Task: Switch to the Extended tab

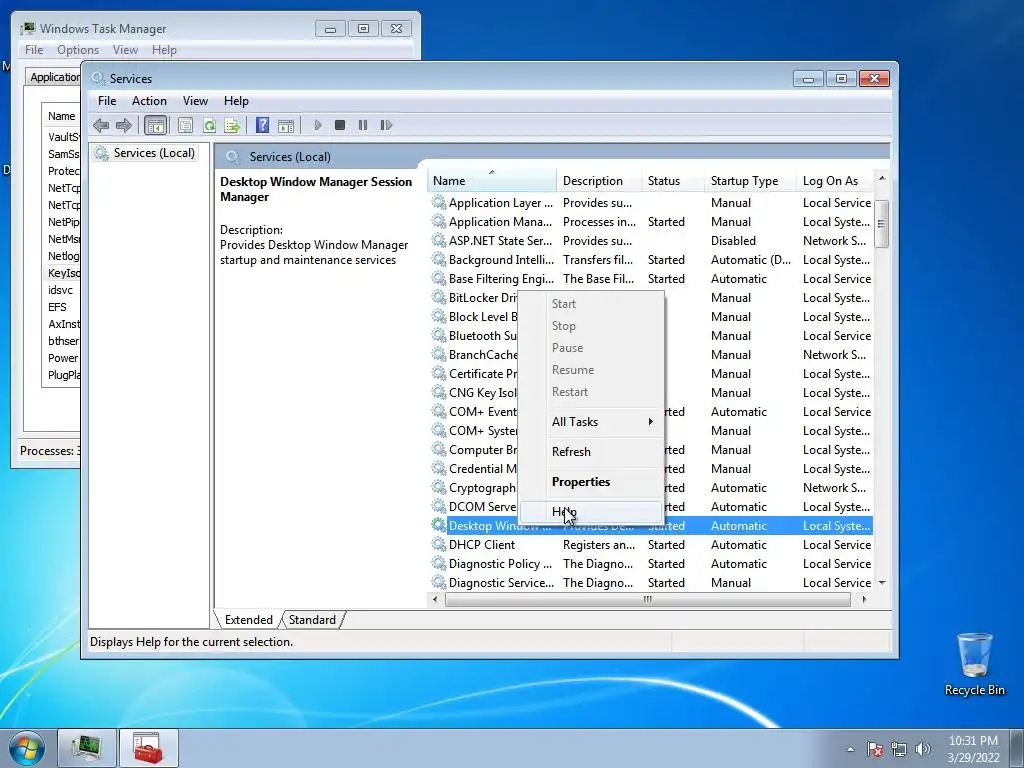Action: click(x=249, y=620)
